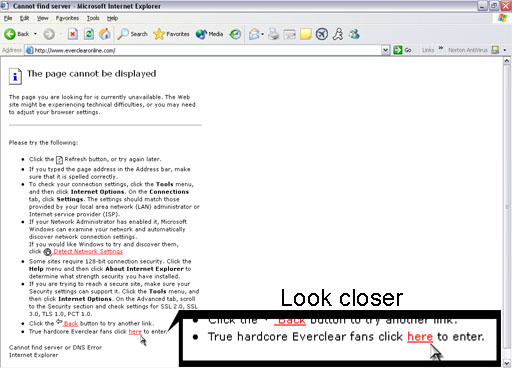
Task: Expand the address bar dropdown
Action: coord(385,50)
